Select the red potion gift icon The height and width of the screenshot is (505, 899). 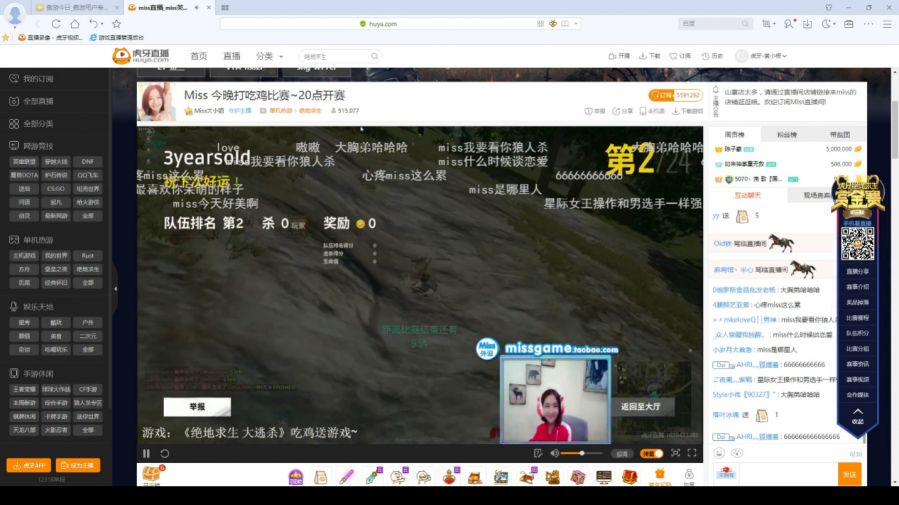450,476
